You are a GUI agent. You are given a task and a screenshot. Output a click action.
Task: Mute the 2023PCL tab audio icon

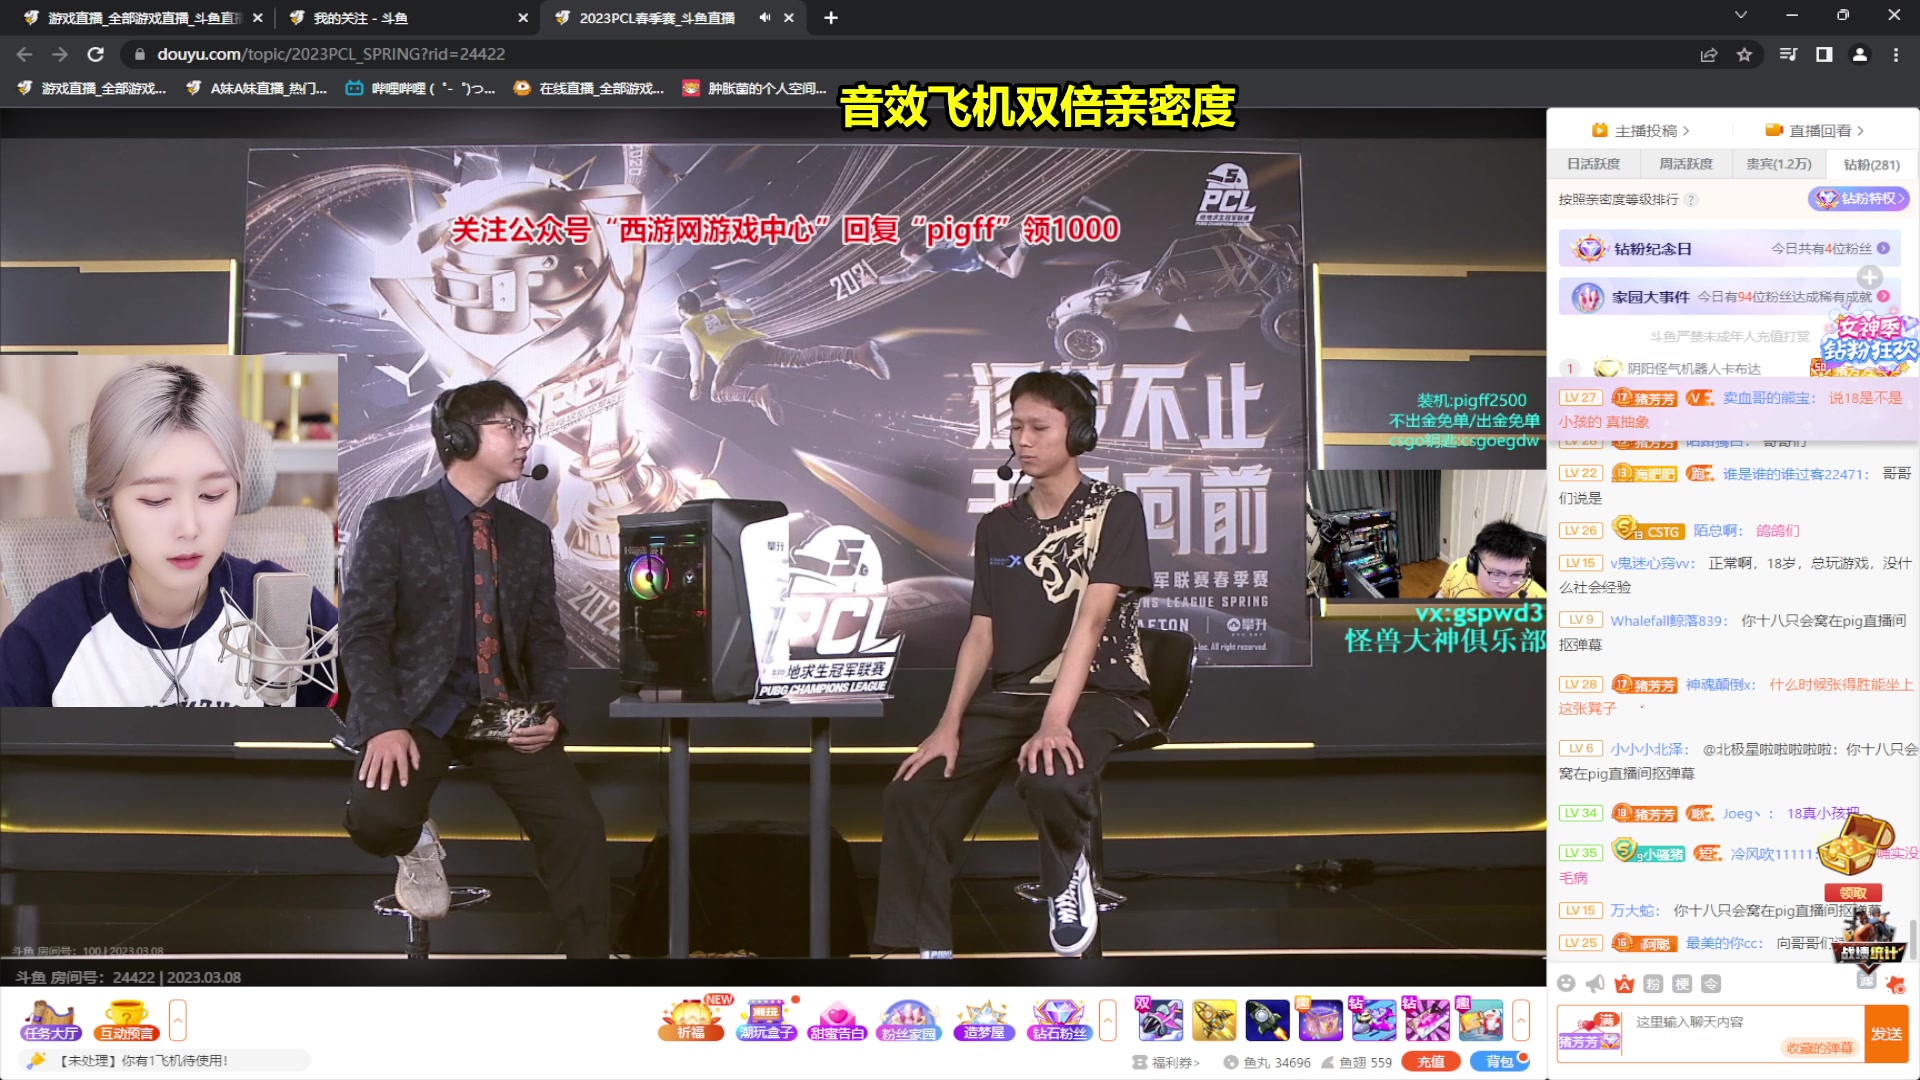tap(765, 17)
